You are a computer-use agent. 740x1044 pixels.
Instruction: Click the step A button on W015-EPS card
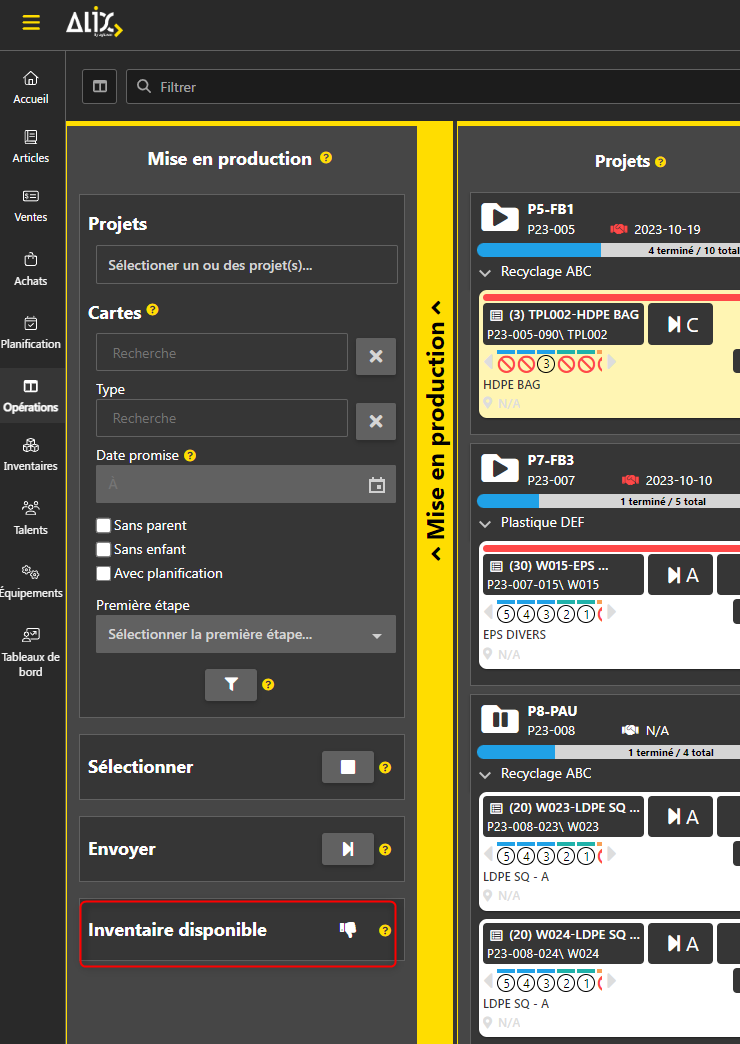pos(680,574)
